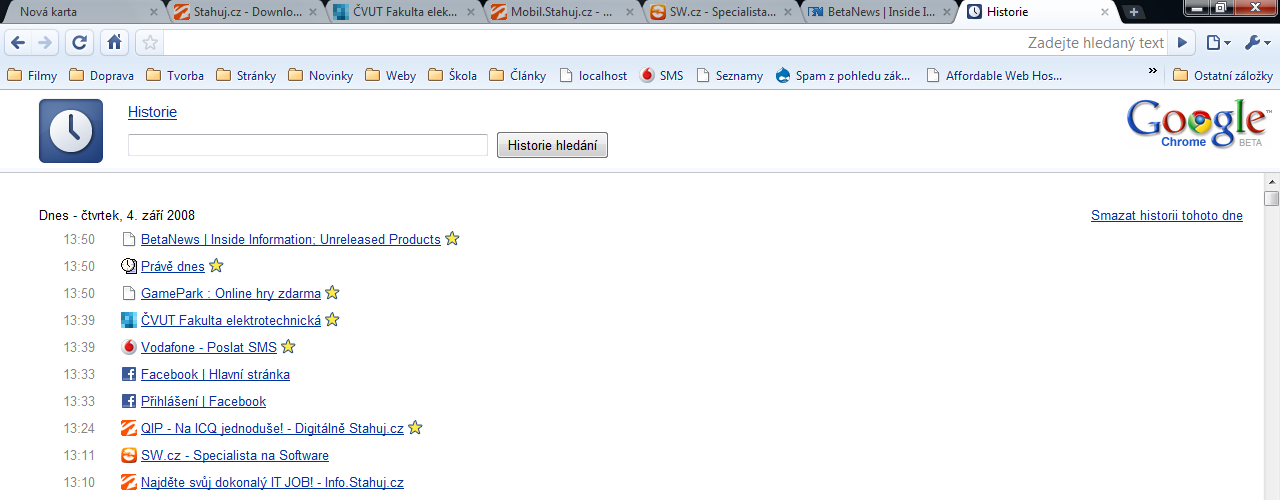Open a new tab with the plus button
Screen dimensions: 1280x500
coord(1134,12)
